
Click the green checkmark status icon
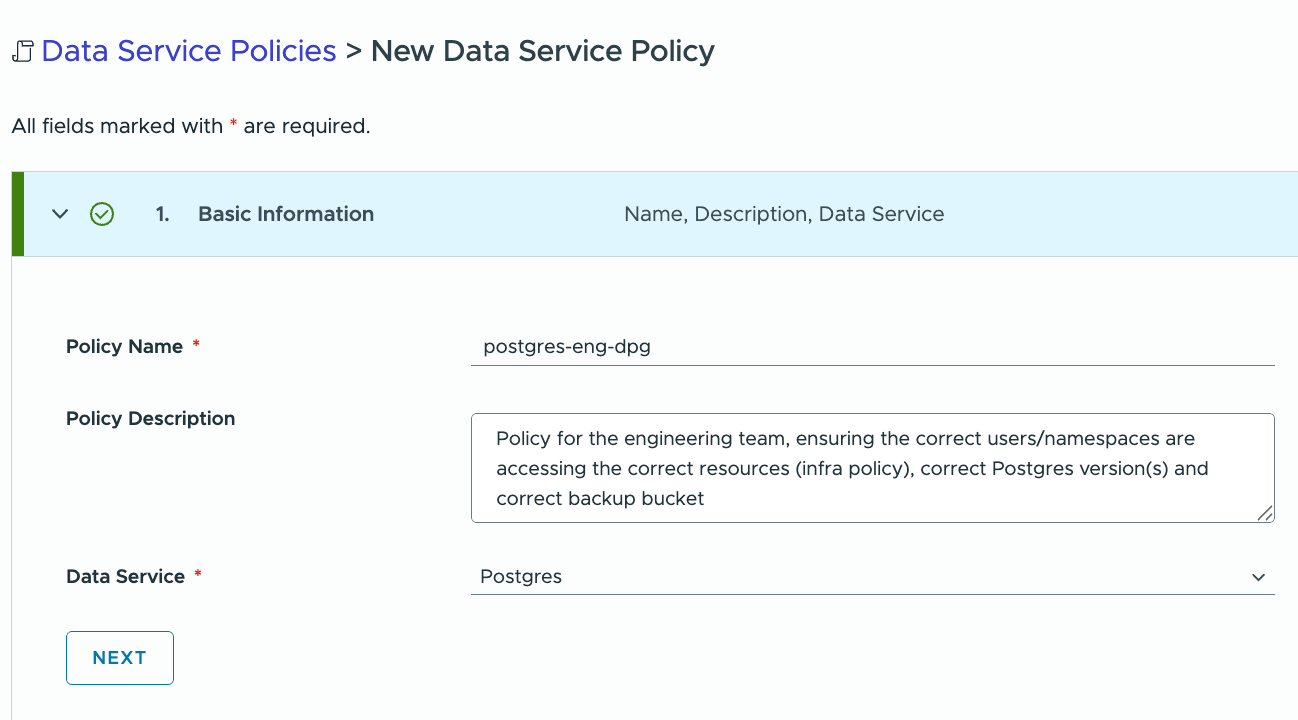[x=102, y=214]
